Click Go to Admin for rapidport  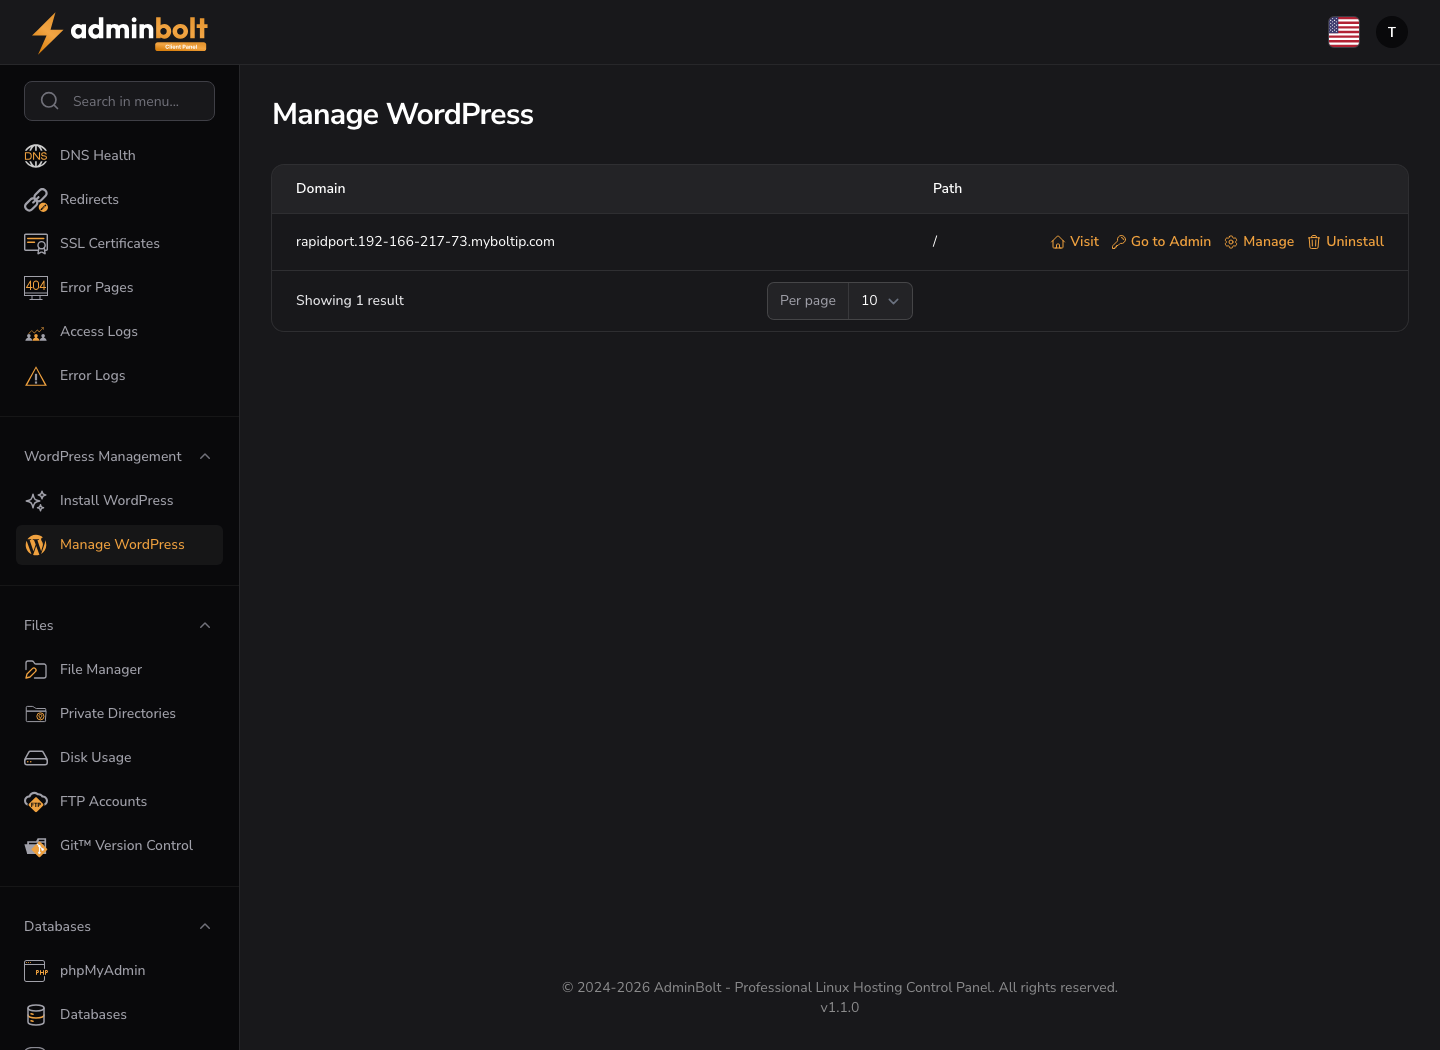click(x=1161, y=242)
